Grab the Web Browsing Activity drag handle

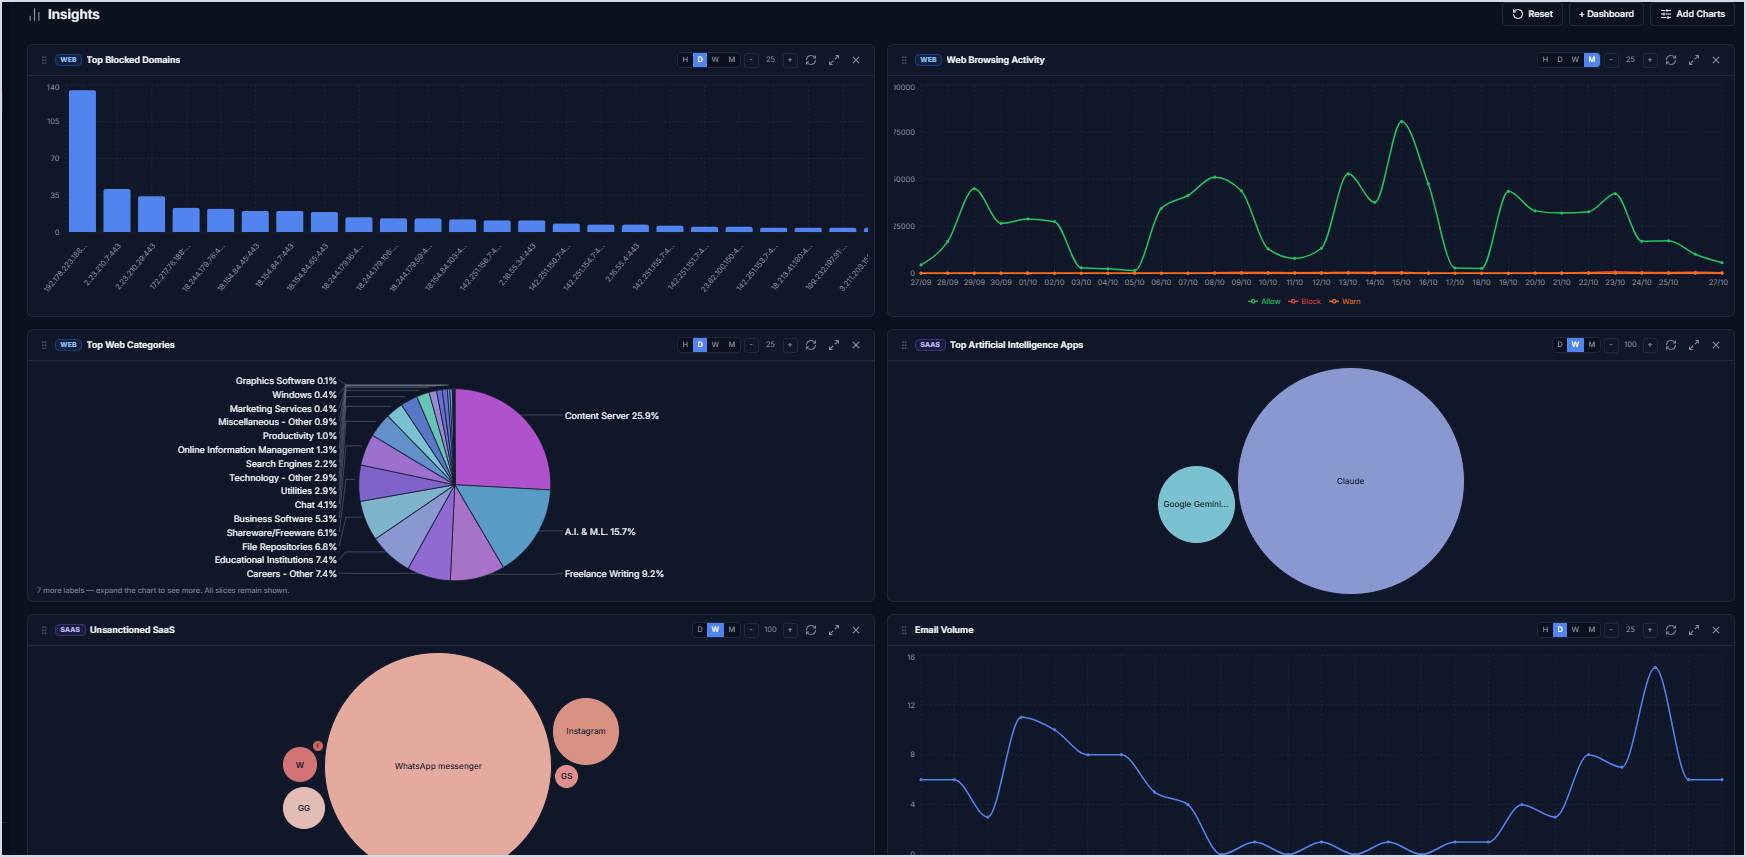904,60
